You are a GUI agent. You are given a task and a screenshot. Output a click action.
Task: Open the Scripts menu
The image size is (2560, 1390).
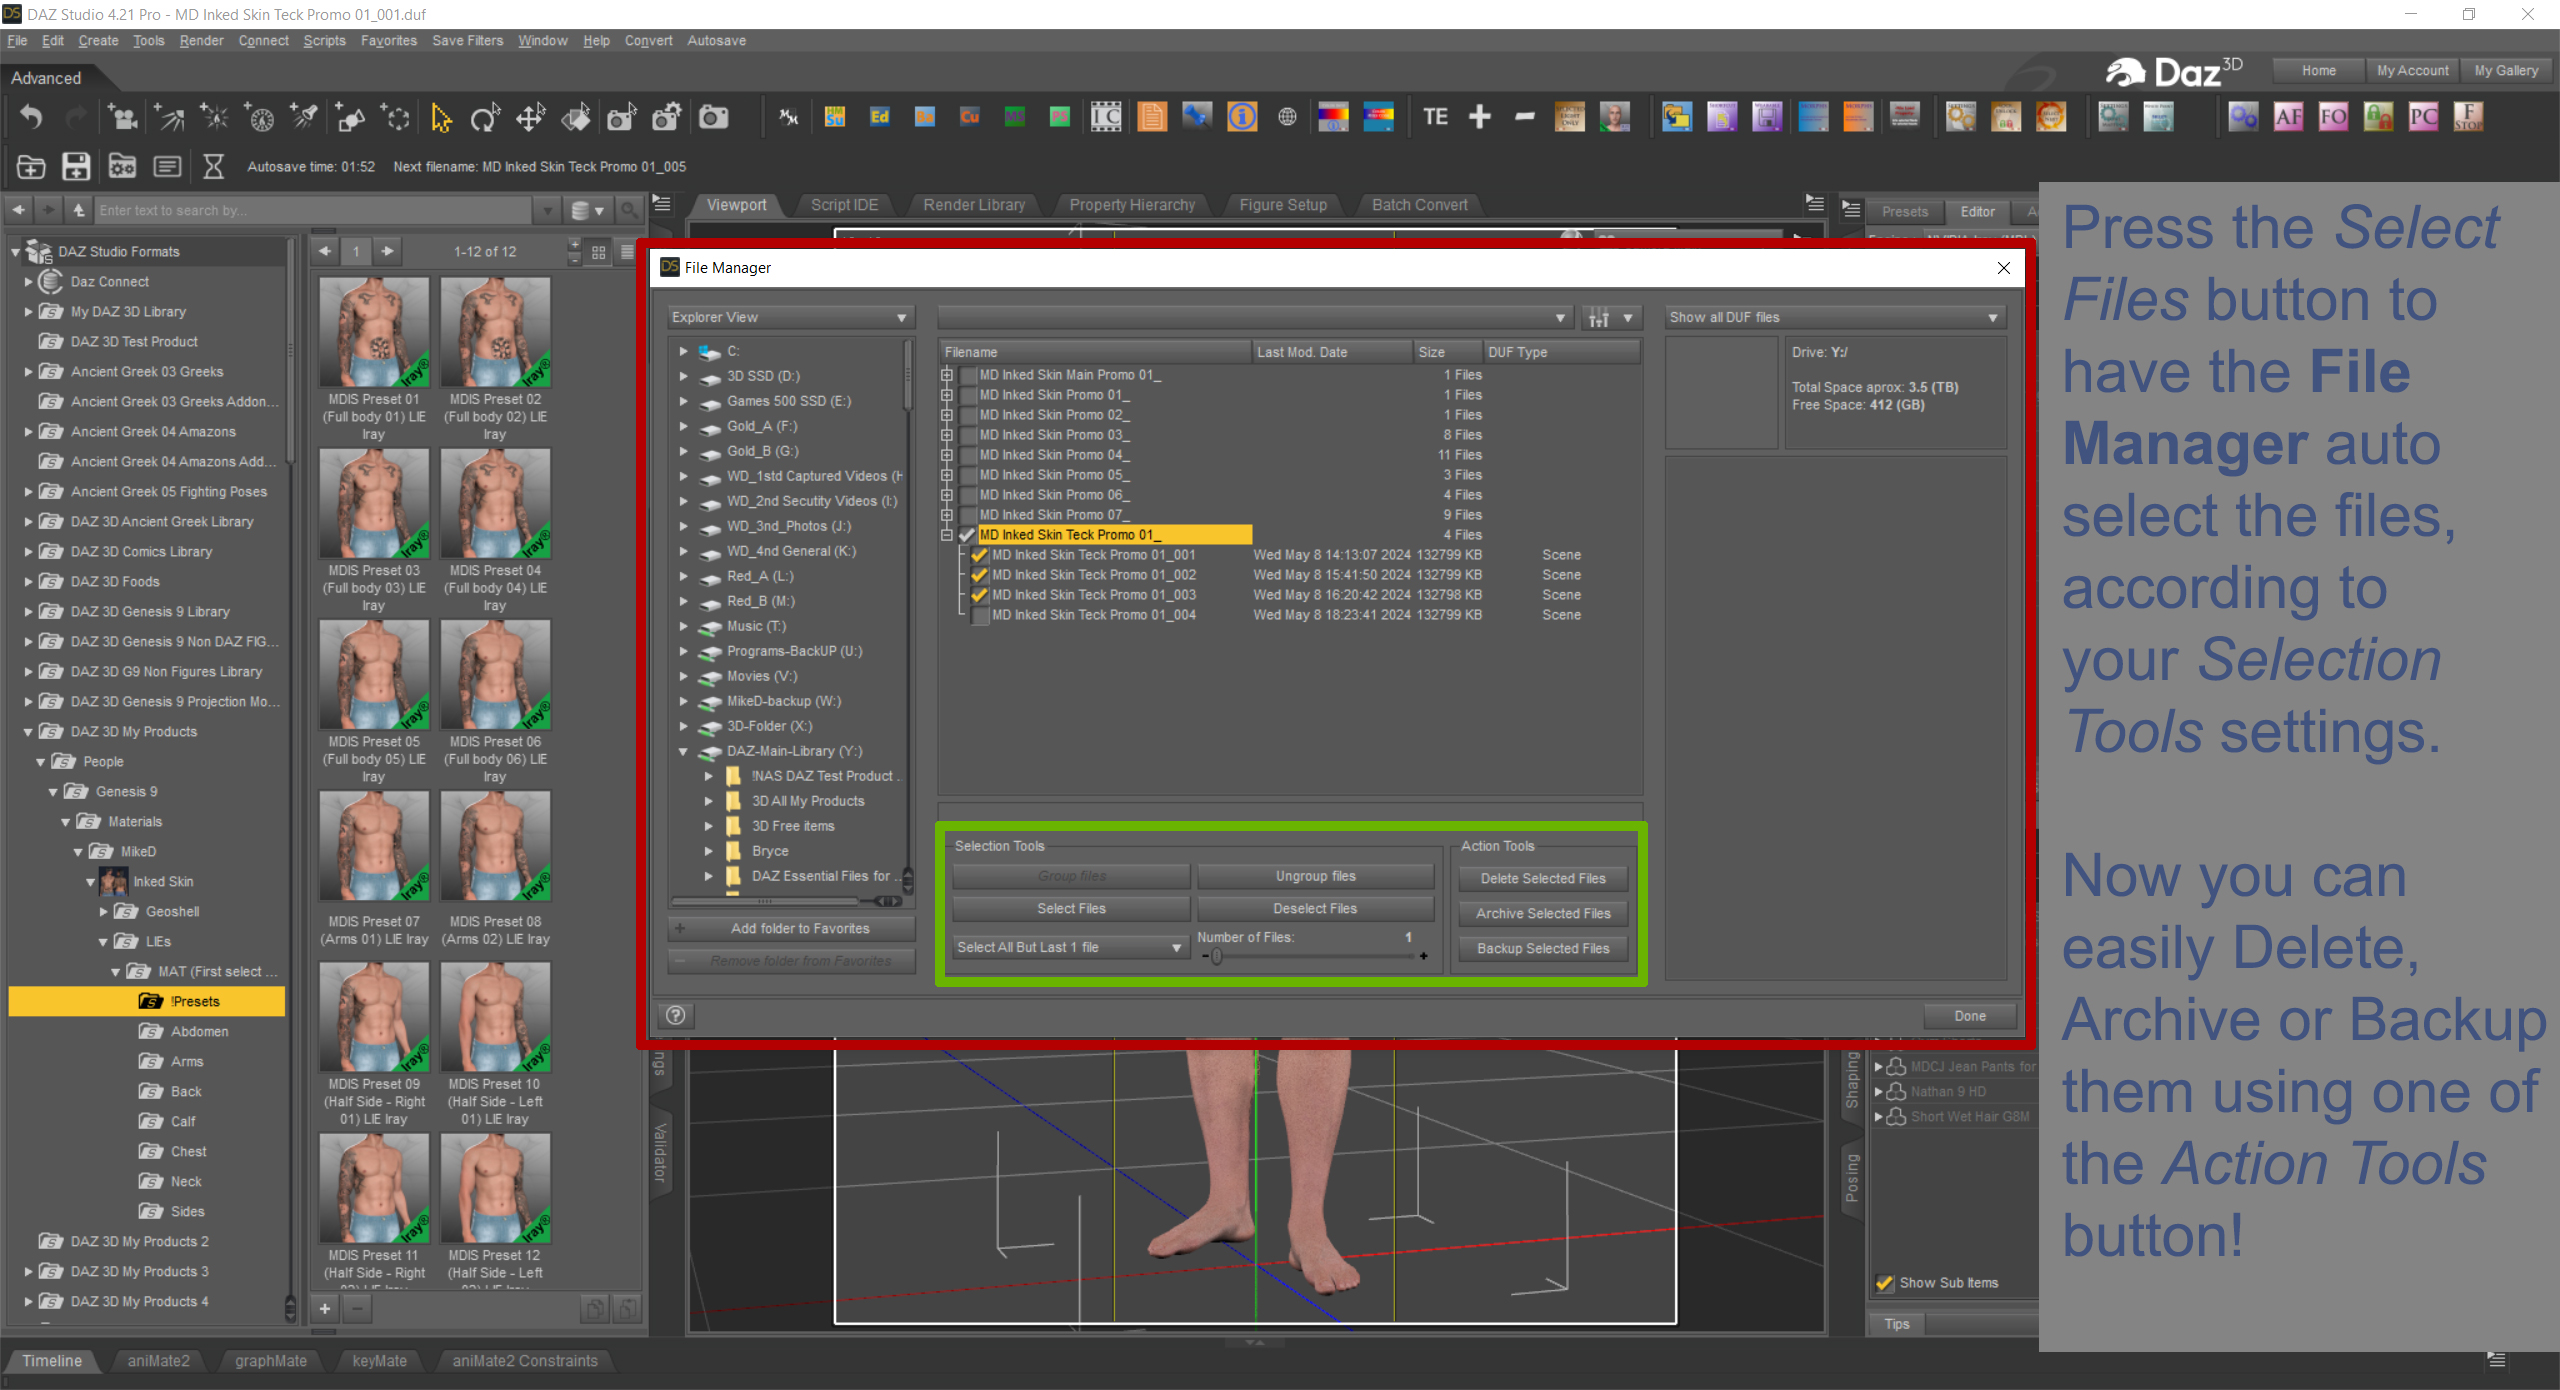pyautogui.click(x=324, y=41)
